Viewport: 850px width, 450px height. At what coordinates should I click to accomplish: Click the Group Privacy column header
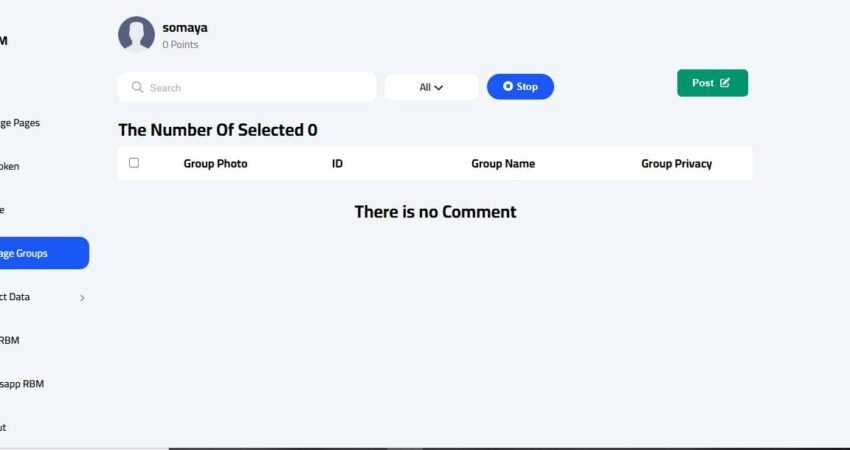point(677,164)
